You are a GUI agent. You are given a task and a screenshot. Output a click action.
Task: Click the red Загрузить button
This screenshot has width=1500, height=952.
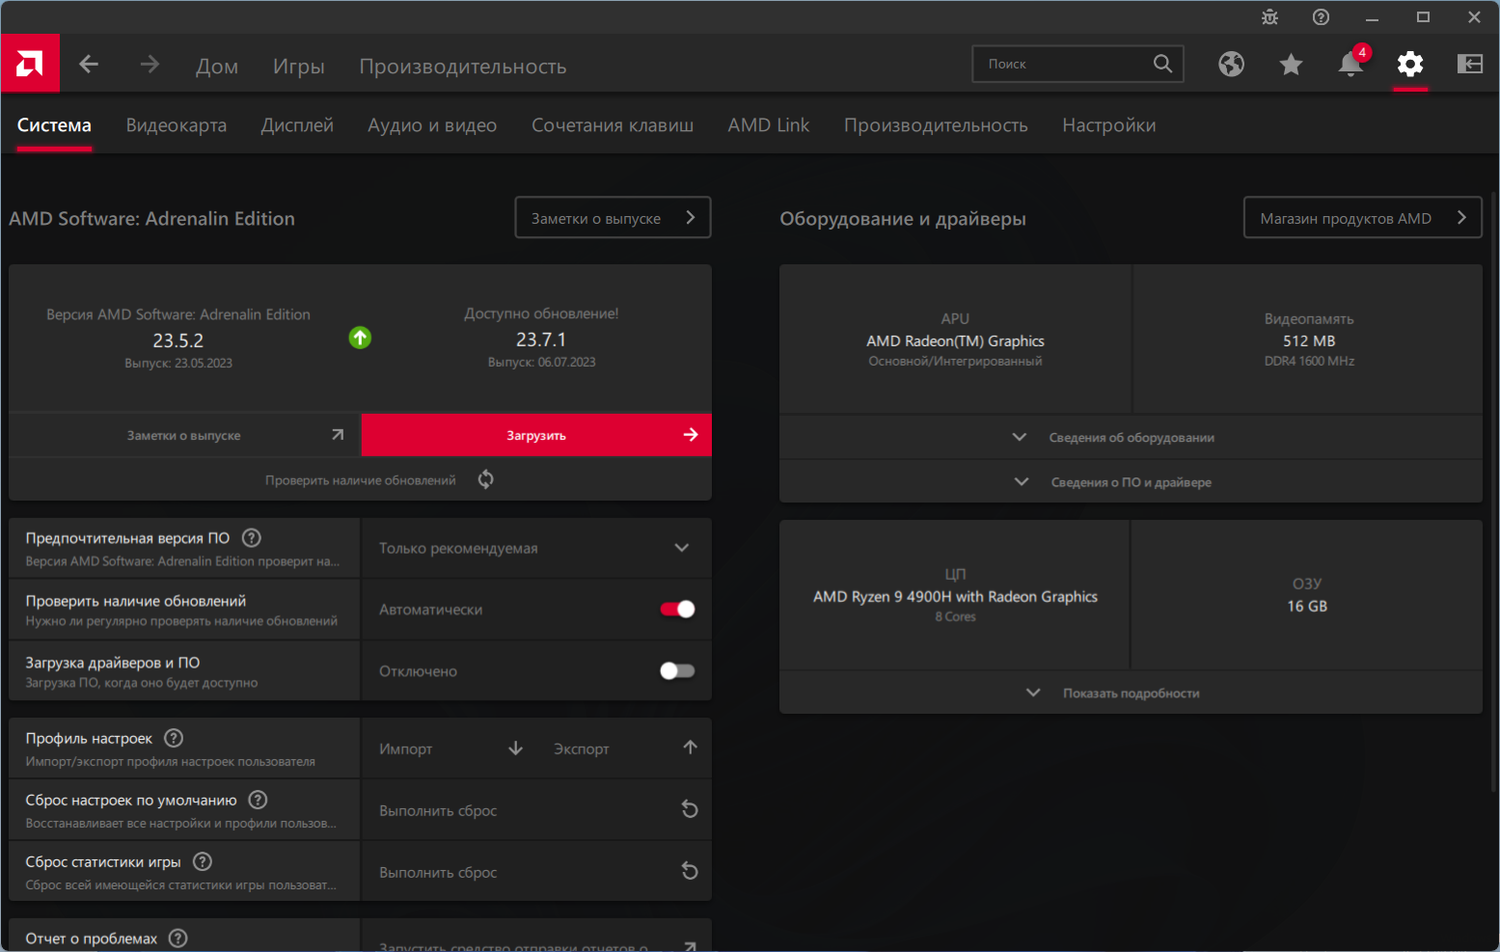(536, 435)
